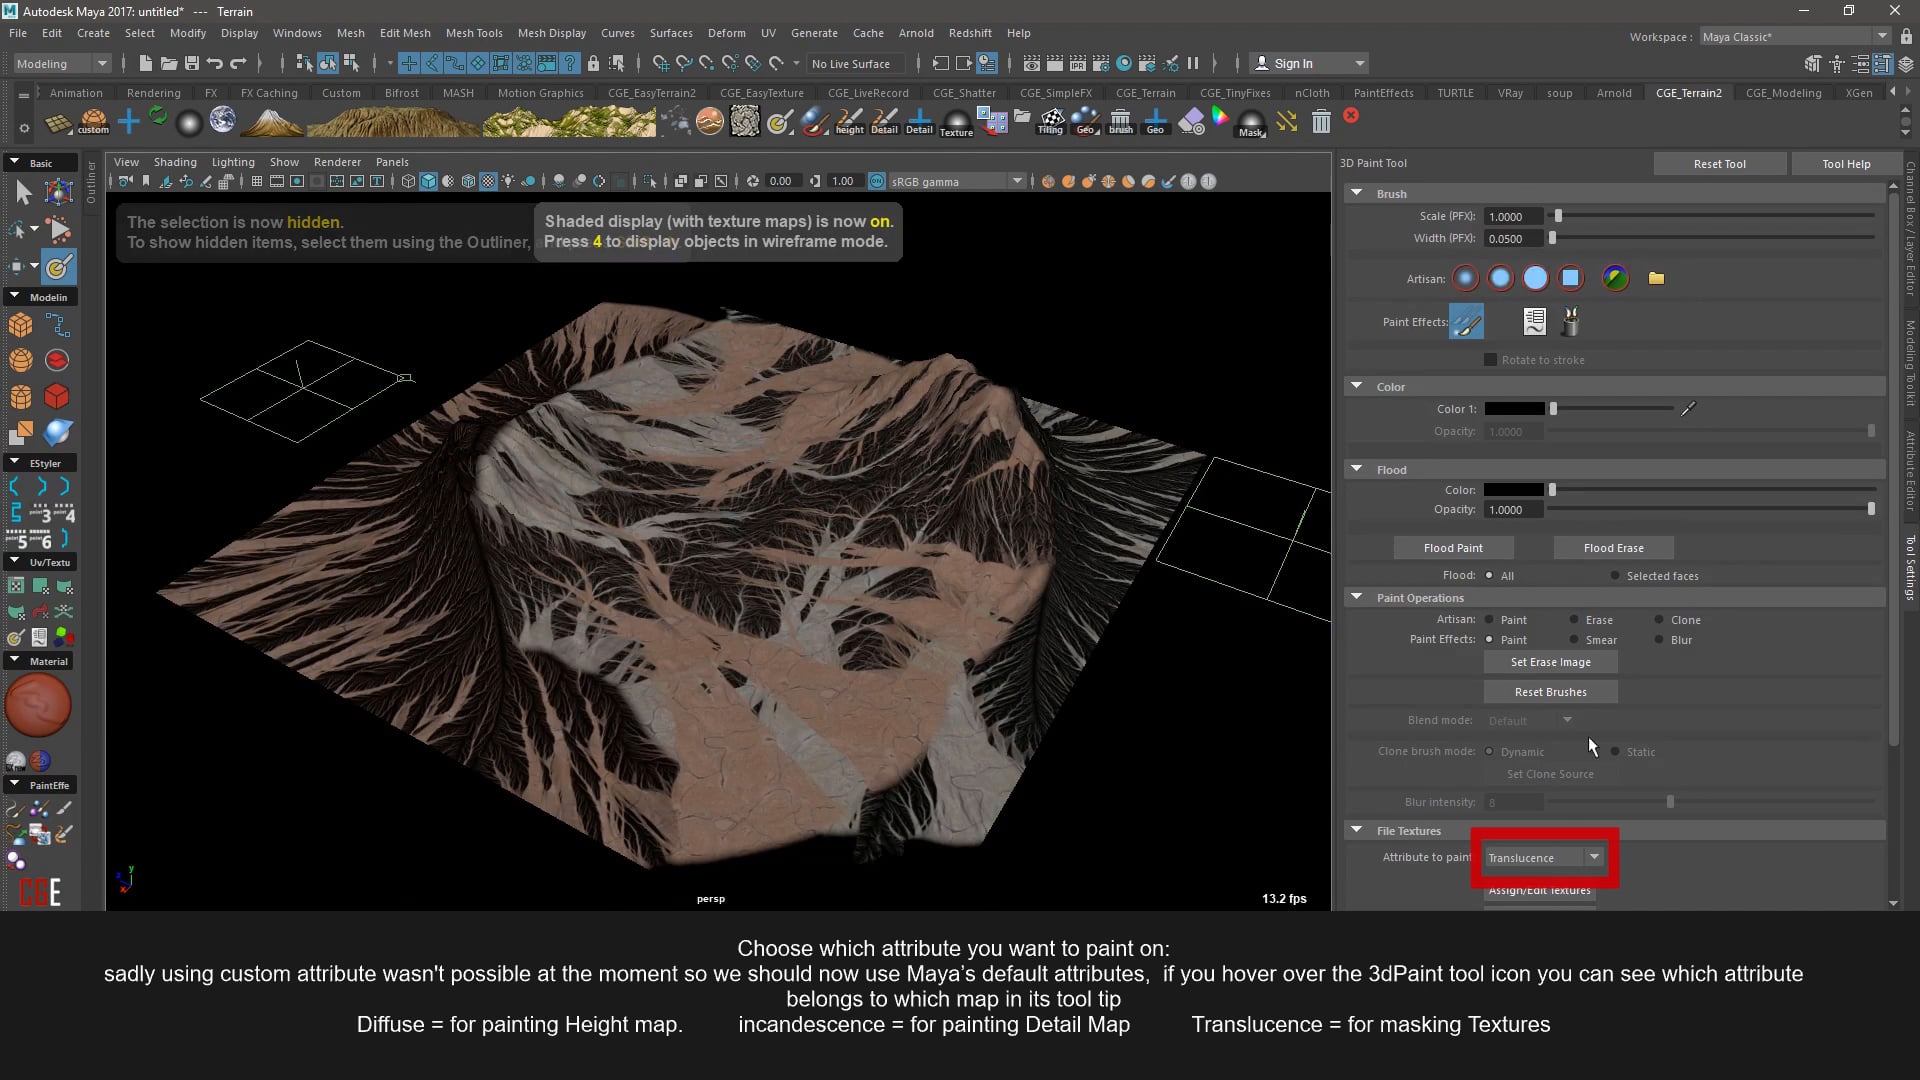The height and width of the screenshot is (1080, 1920).
Task: Select the arrow Select tool
Action: point(23,192)
